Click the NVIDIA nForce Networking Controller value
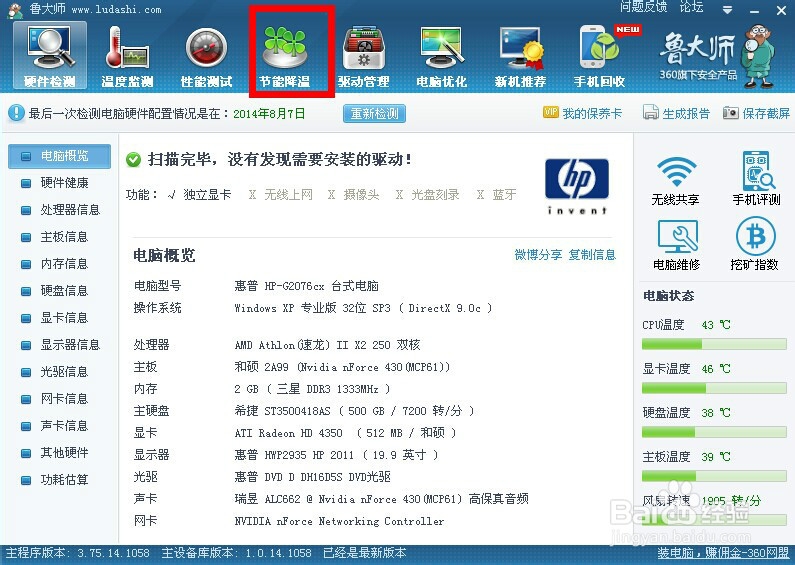The height and width of the screenshot is (565, 795). [339, 521]
